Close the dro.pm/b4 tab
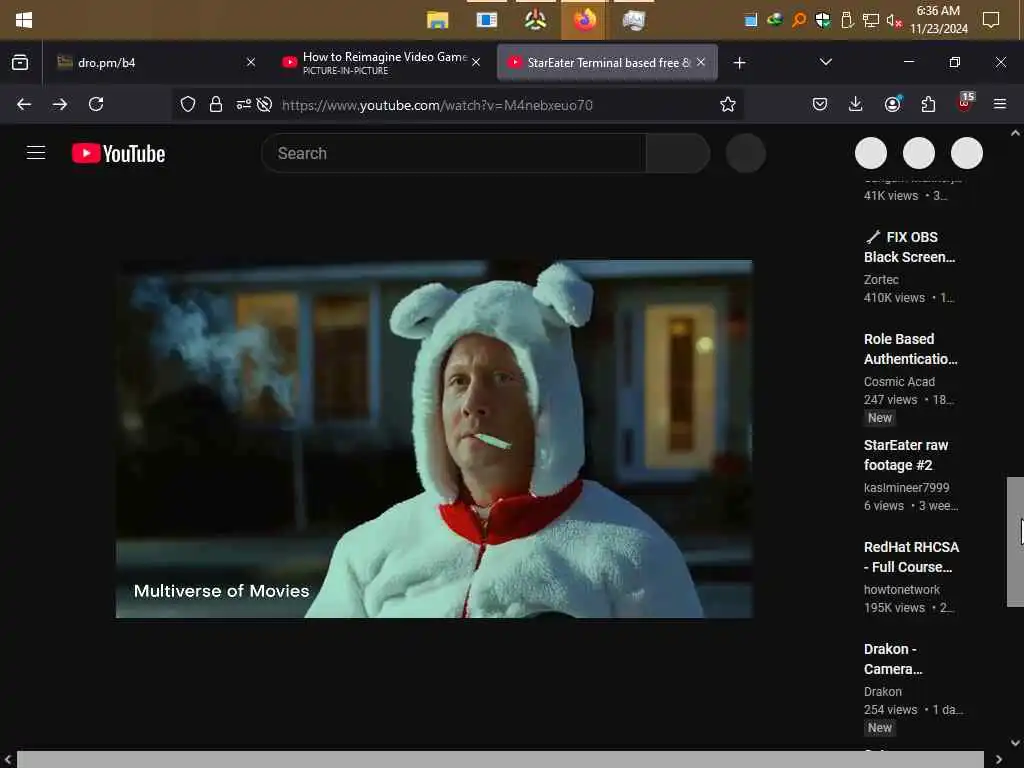 [251, 62]
